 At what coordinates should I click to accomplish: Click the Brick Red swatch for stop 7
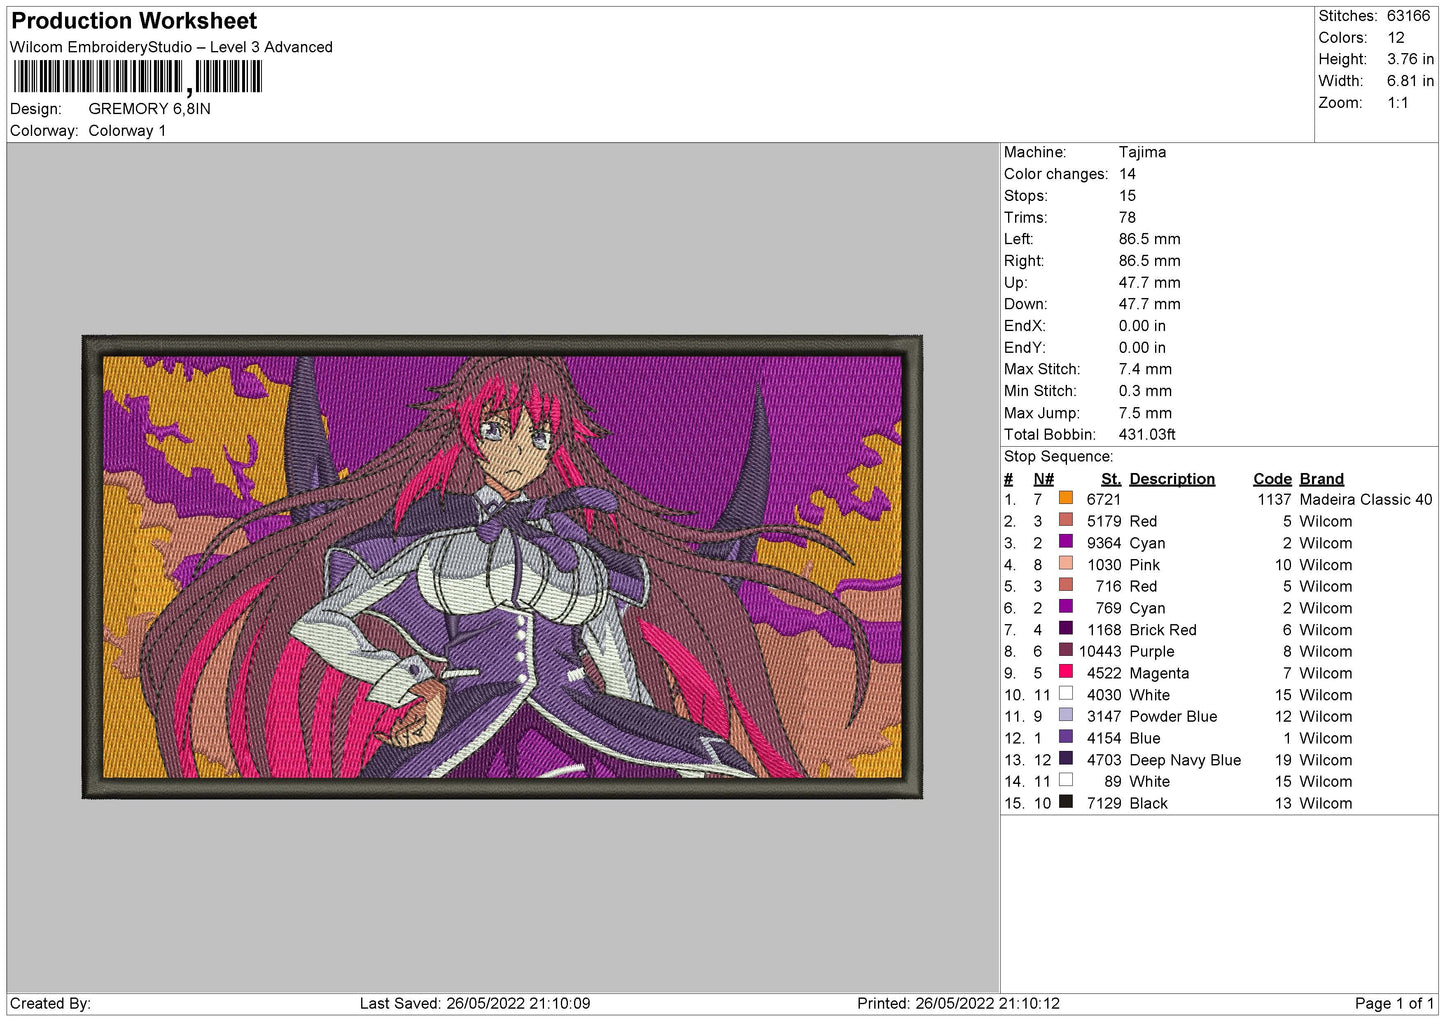[1066, 628]
